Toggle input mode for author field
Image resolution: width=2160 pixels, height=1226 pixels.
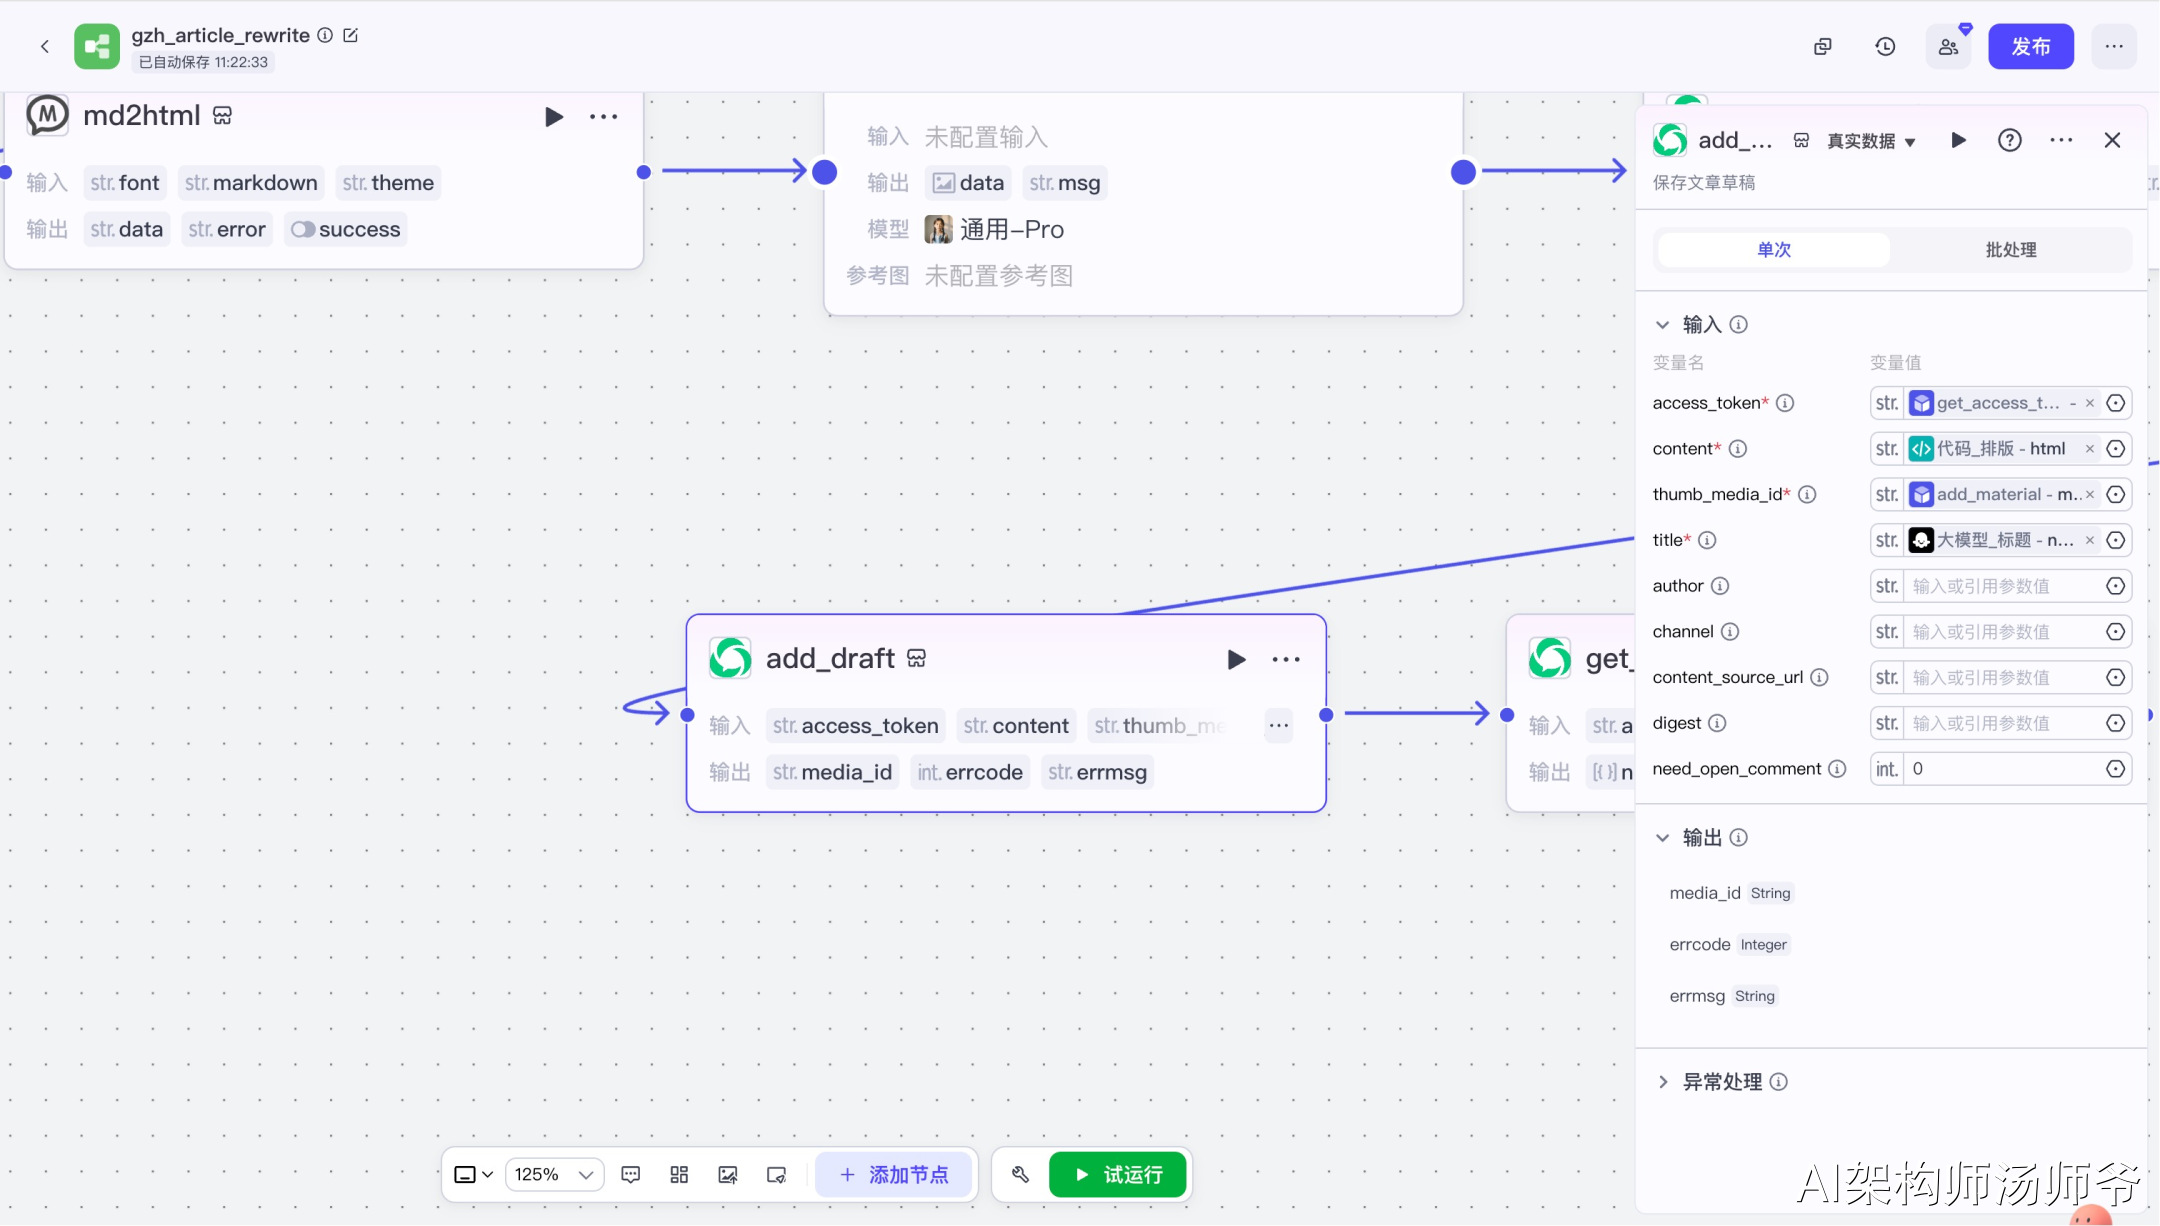coord(2115,586)
